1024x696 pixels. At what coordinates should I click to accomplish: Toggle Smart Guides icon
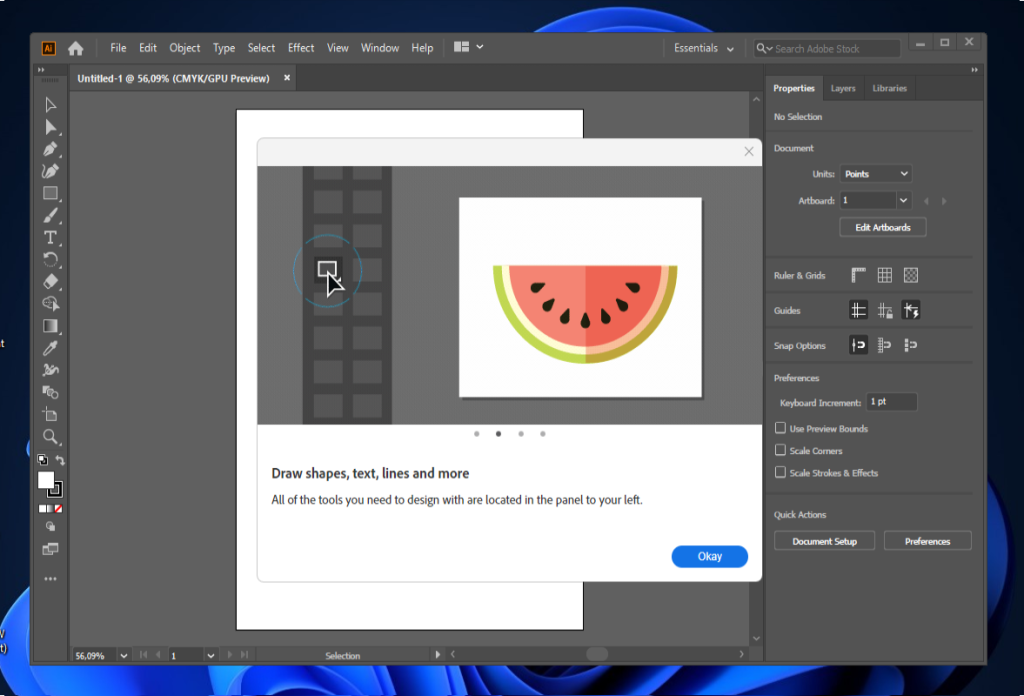(x=910, y=310)
